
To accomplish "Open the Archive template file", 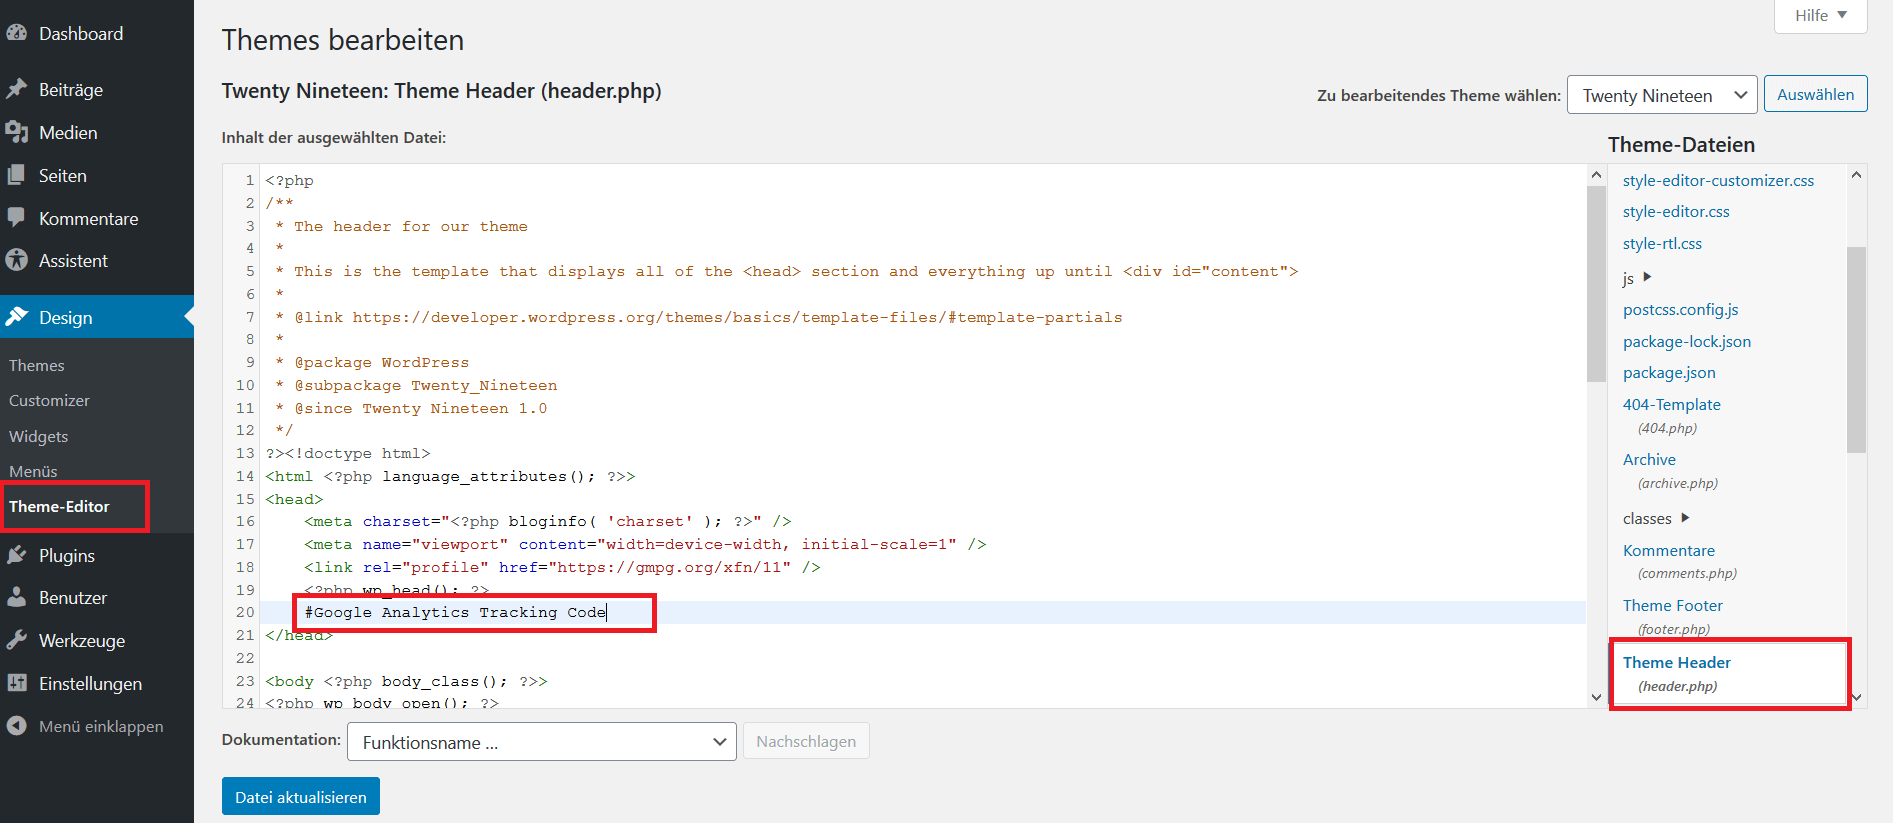I will tap(1649, 459).
